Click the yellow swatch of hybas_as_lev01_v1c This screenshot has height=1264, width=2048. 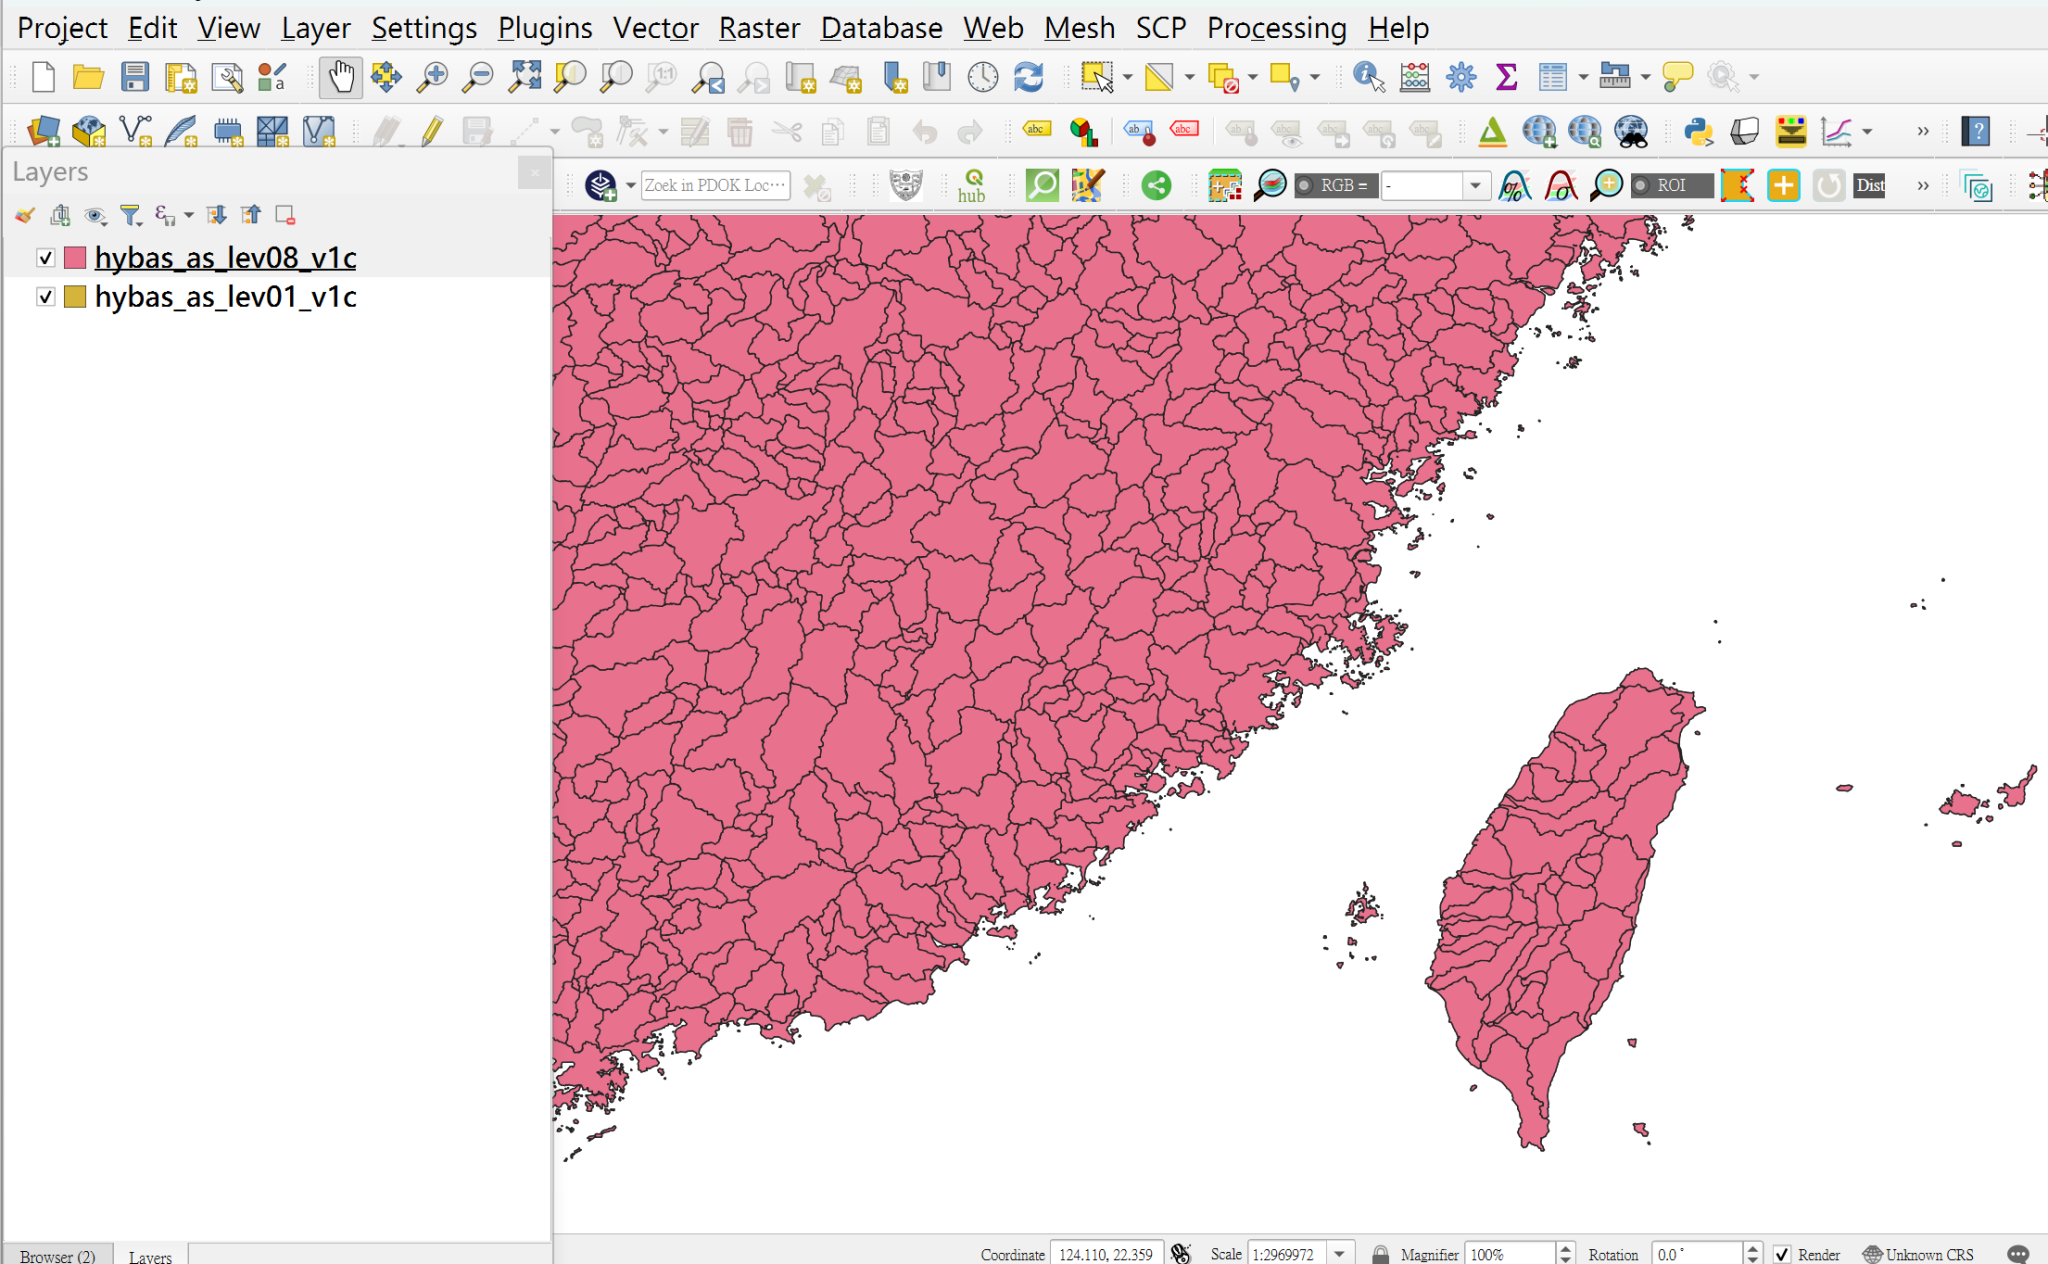coord(75,297)
